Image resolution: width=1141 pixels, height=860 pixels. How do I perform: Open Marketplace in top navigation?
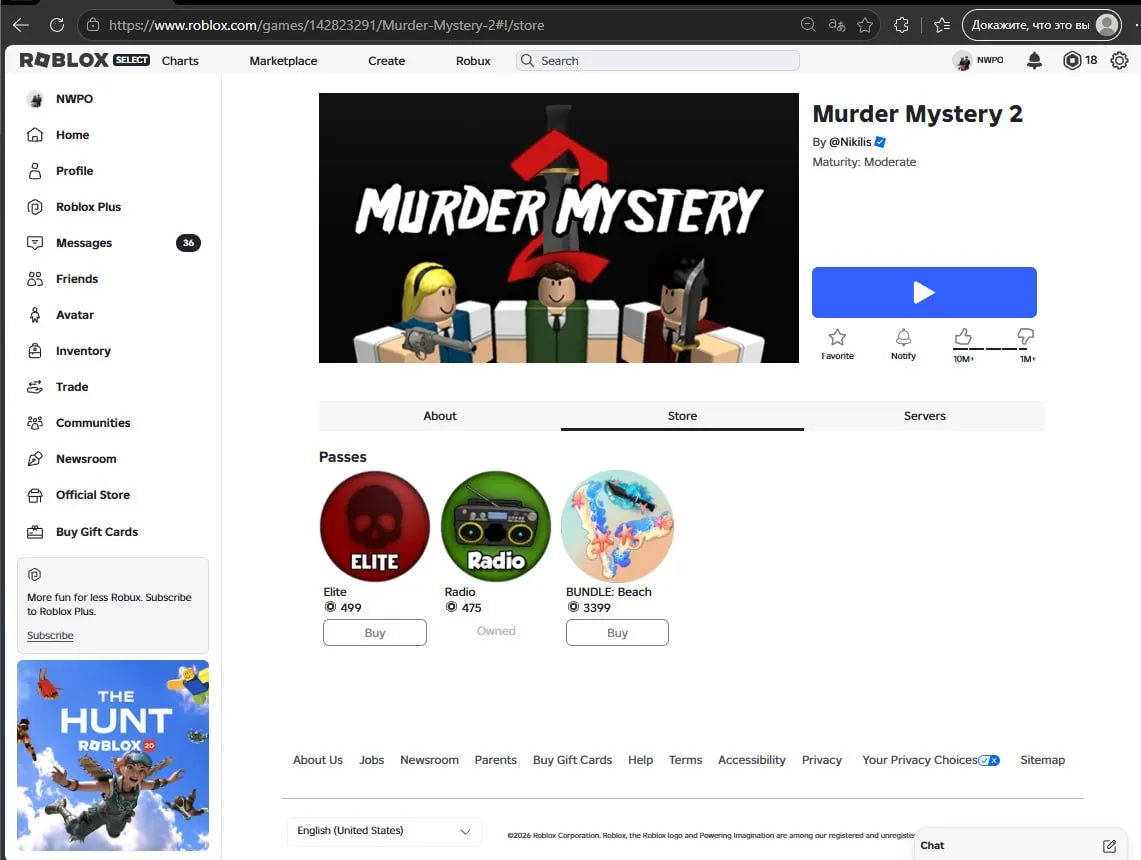click(283, 61)
